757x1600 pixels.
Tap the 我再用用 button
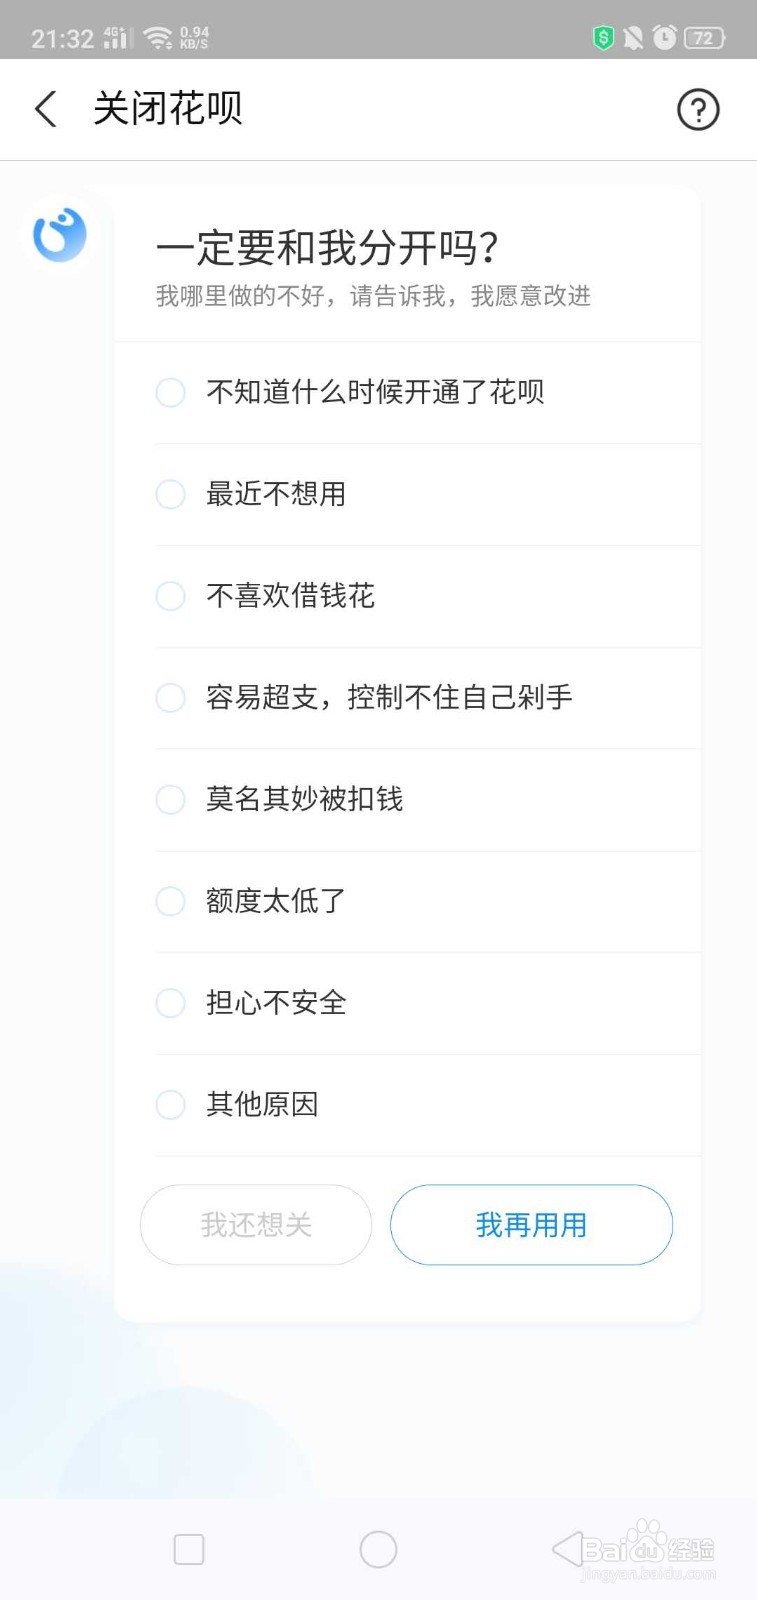click(531, 1225)
